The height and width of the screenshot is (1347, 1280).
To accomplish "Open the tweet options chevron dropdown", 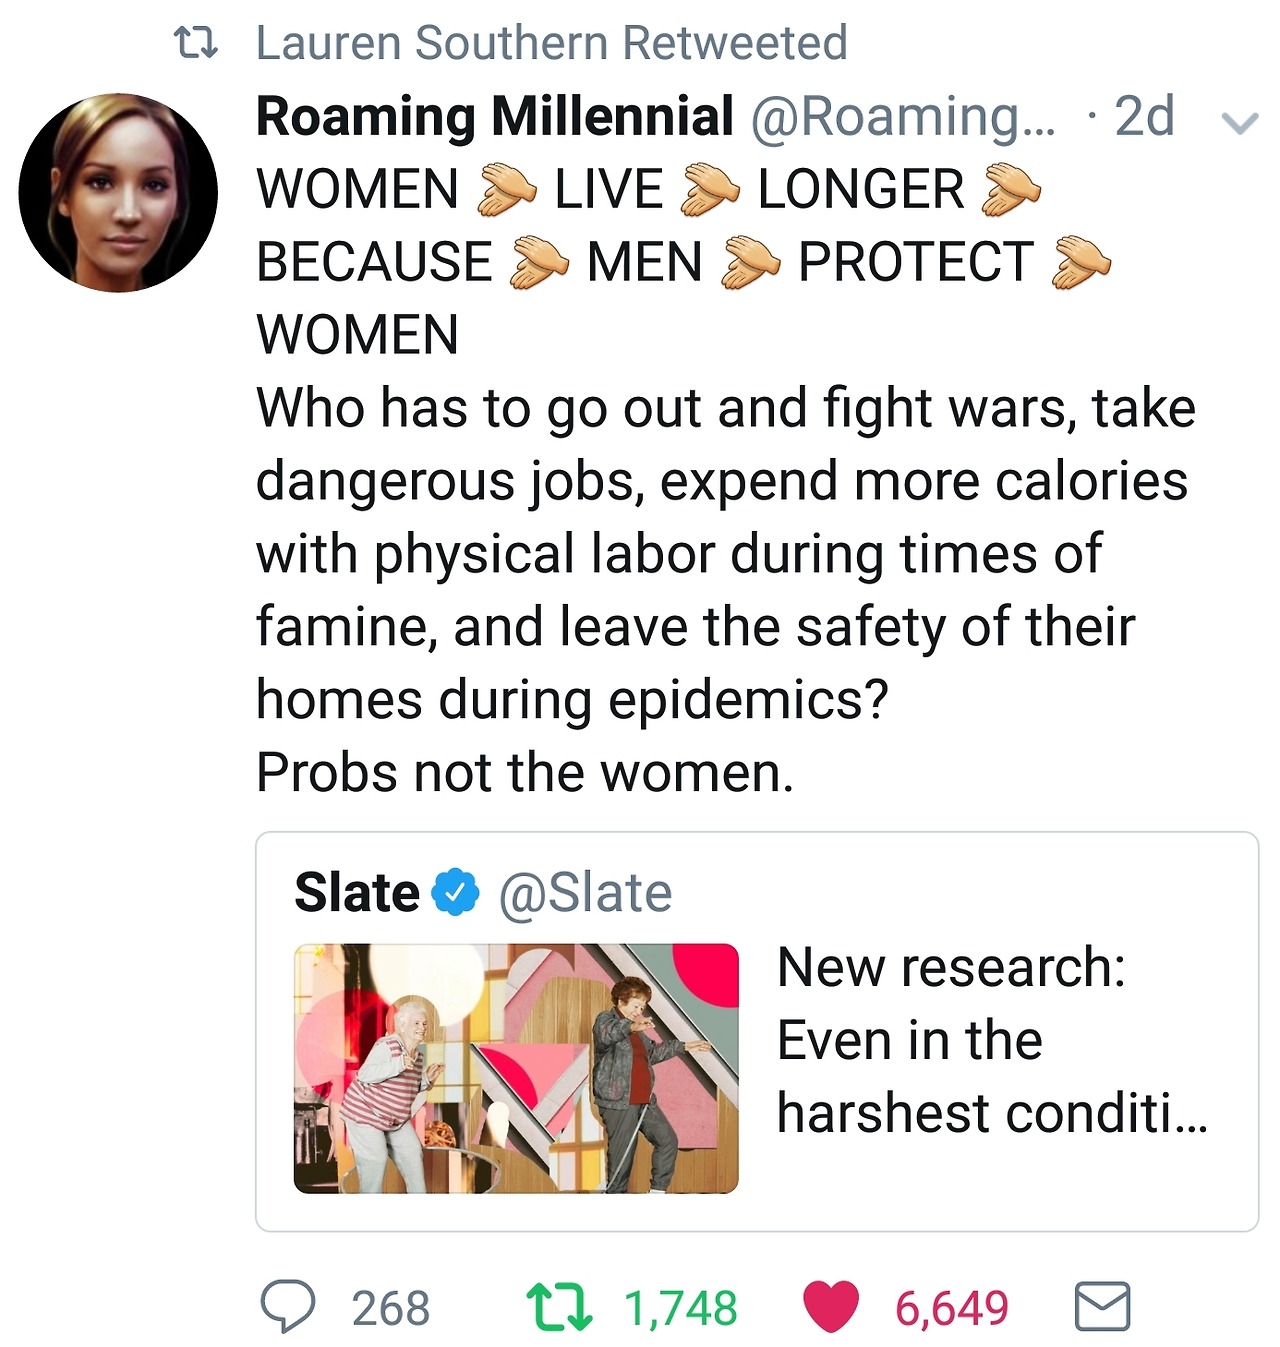I will 1240,123.
